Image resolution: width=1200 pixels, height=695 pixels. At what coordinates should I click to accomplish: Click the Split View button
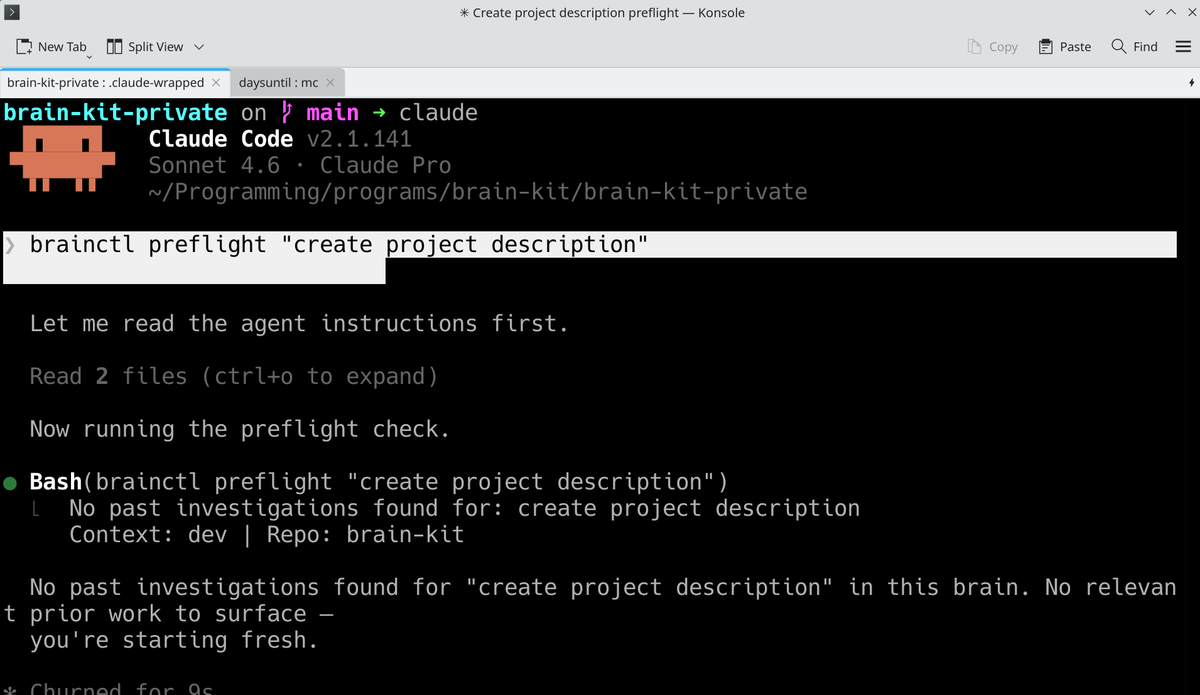[145, 46]
